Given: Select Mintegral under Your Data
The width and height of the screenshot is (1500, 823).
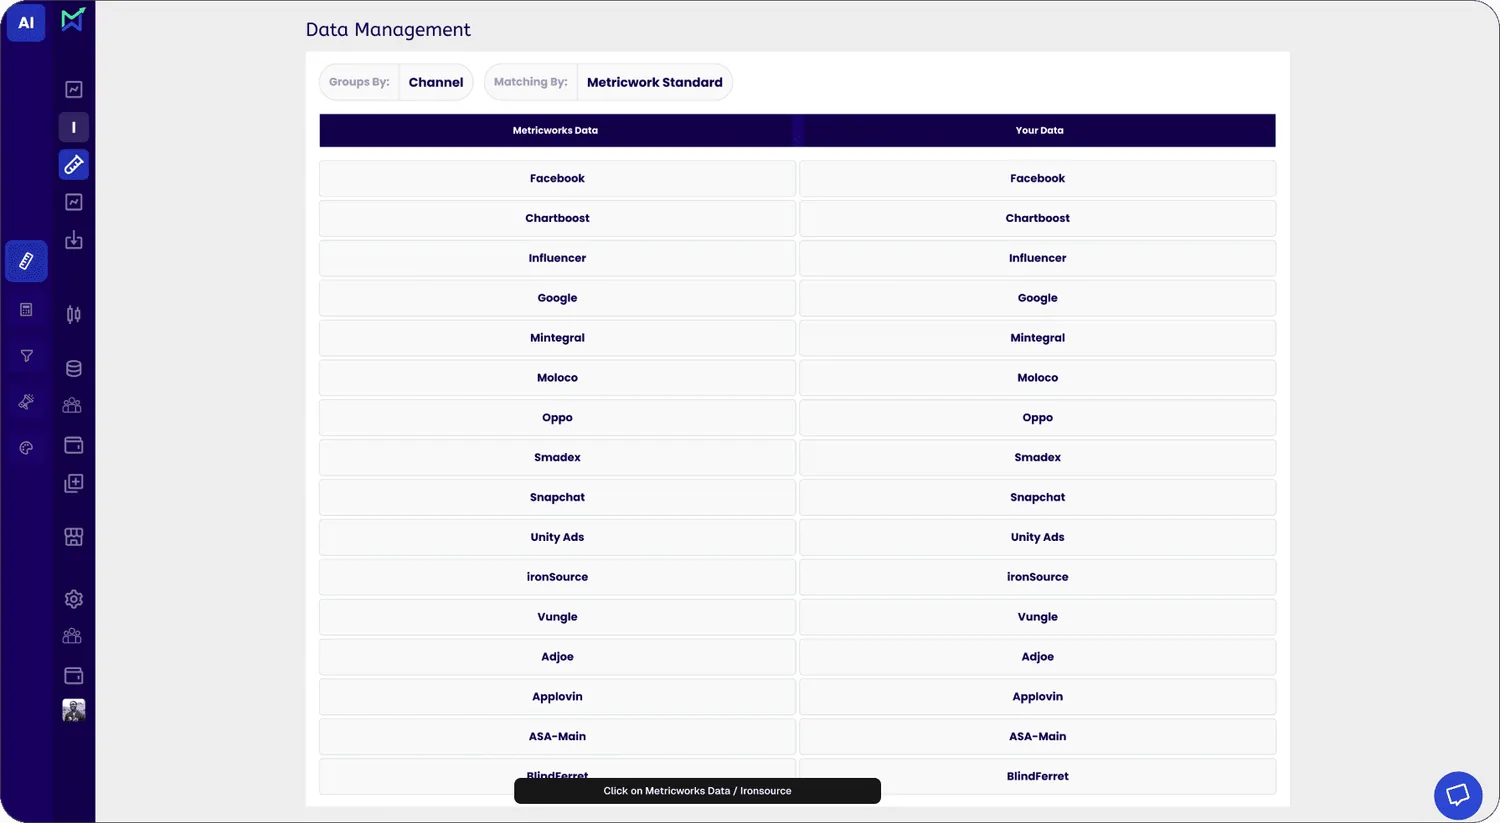Looking at the screenshot, I should coord(1037,338).
